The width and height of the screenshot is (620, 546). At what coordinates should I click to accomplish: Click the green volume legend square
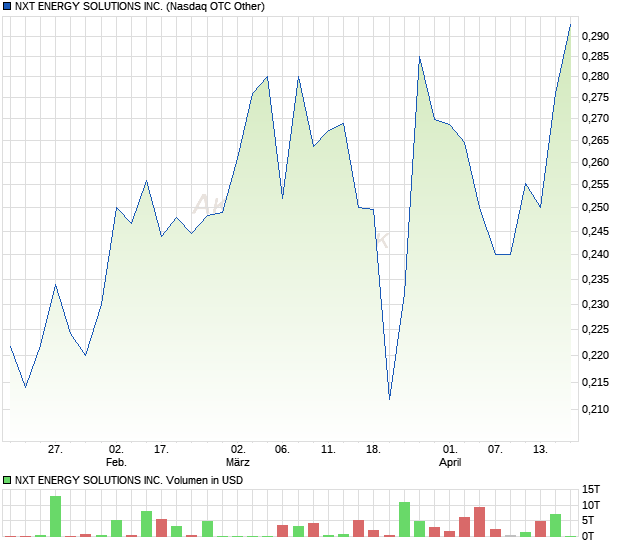[7, 480]
